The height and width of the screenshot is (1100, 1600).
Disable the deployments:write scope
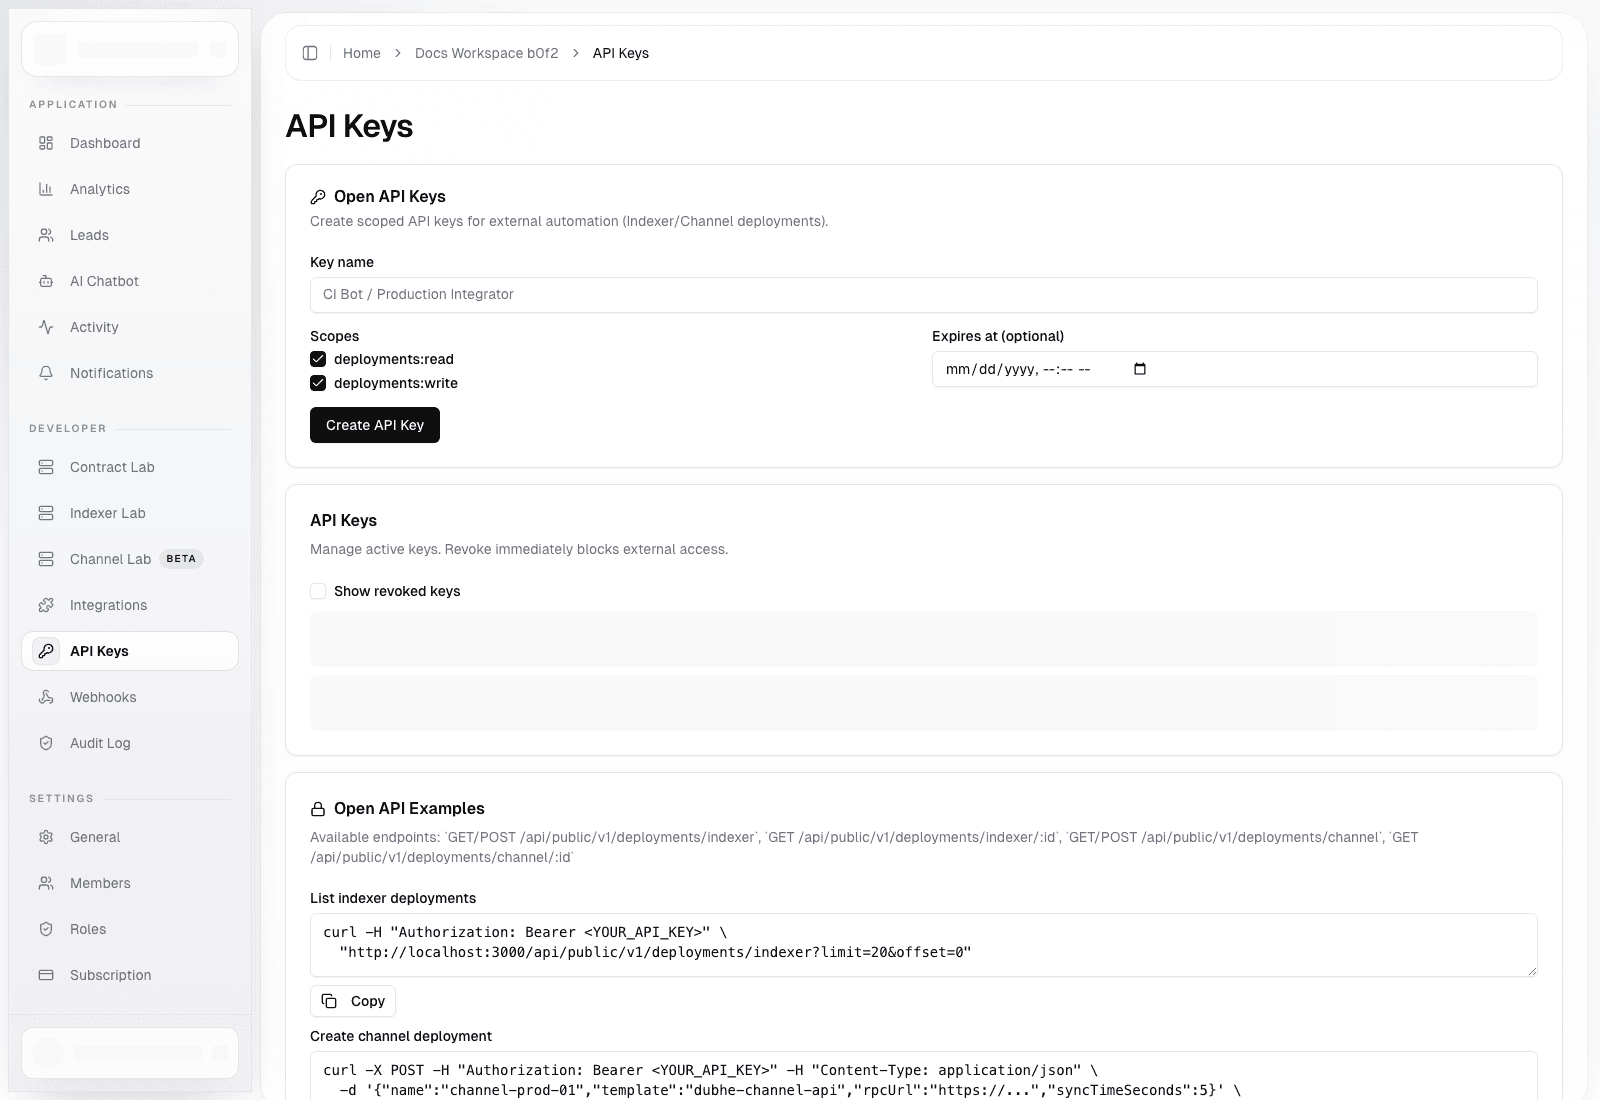click(x=318, y=383)
